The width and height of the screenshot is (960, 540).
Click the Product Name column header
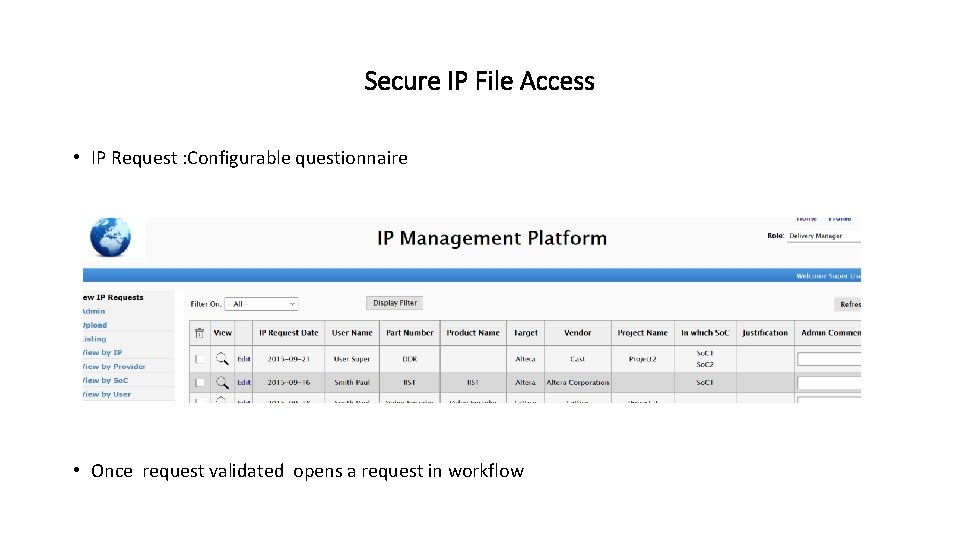(x=473, y=333)
